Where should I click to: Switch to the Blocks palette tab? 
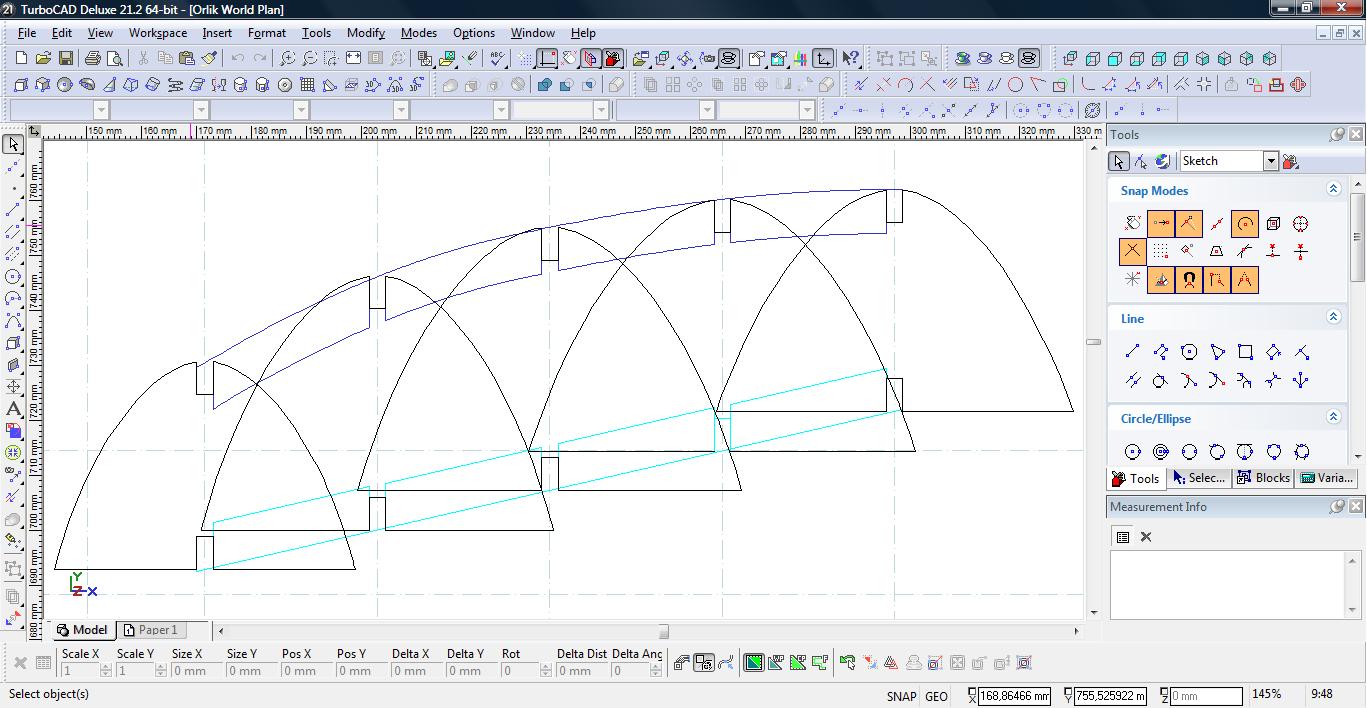point(1263,478)
